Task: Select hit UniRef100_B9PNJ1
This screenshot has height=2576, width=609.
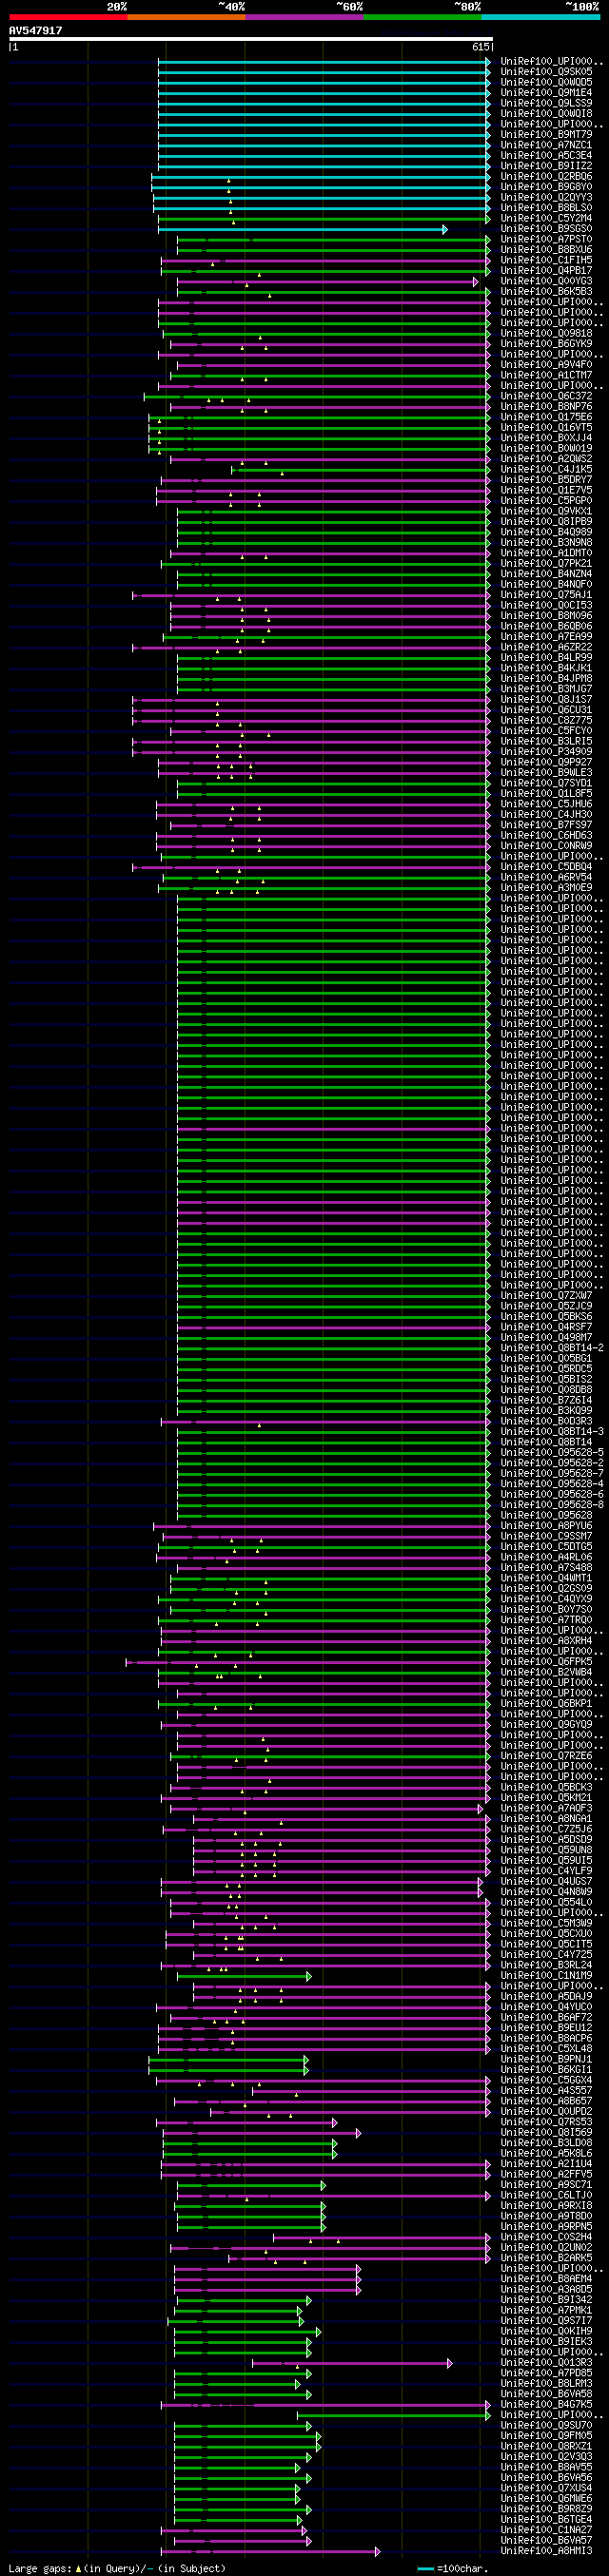Action: (546, 2060)
